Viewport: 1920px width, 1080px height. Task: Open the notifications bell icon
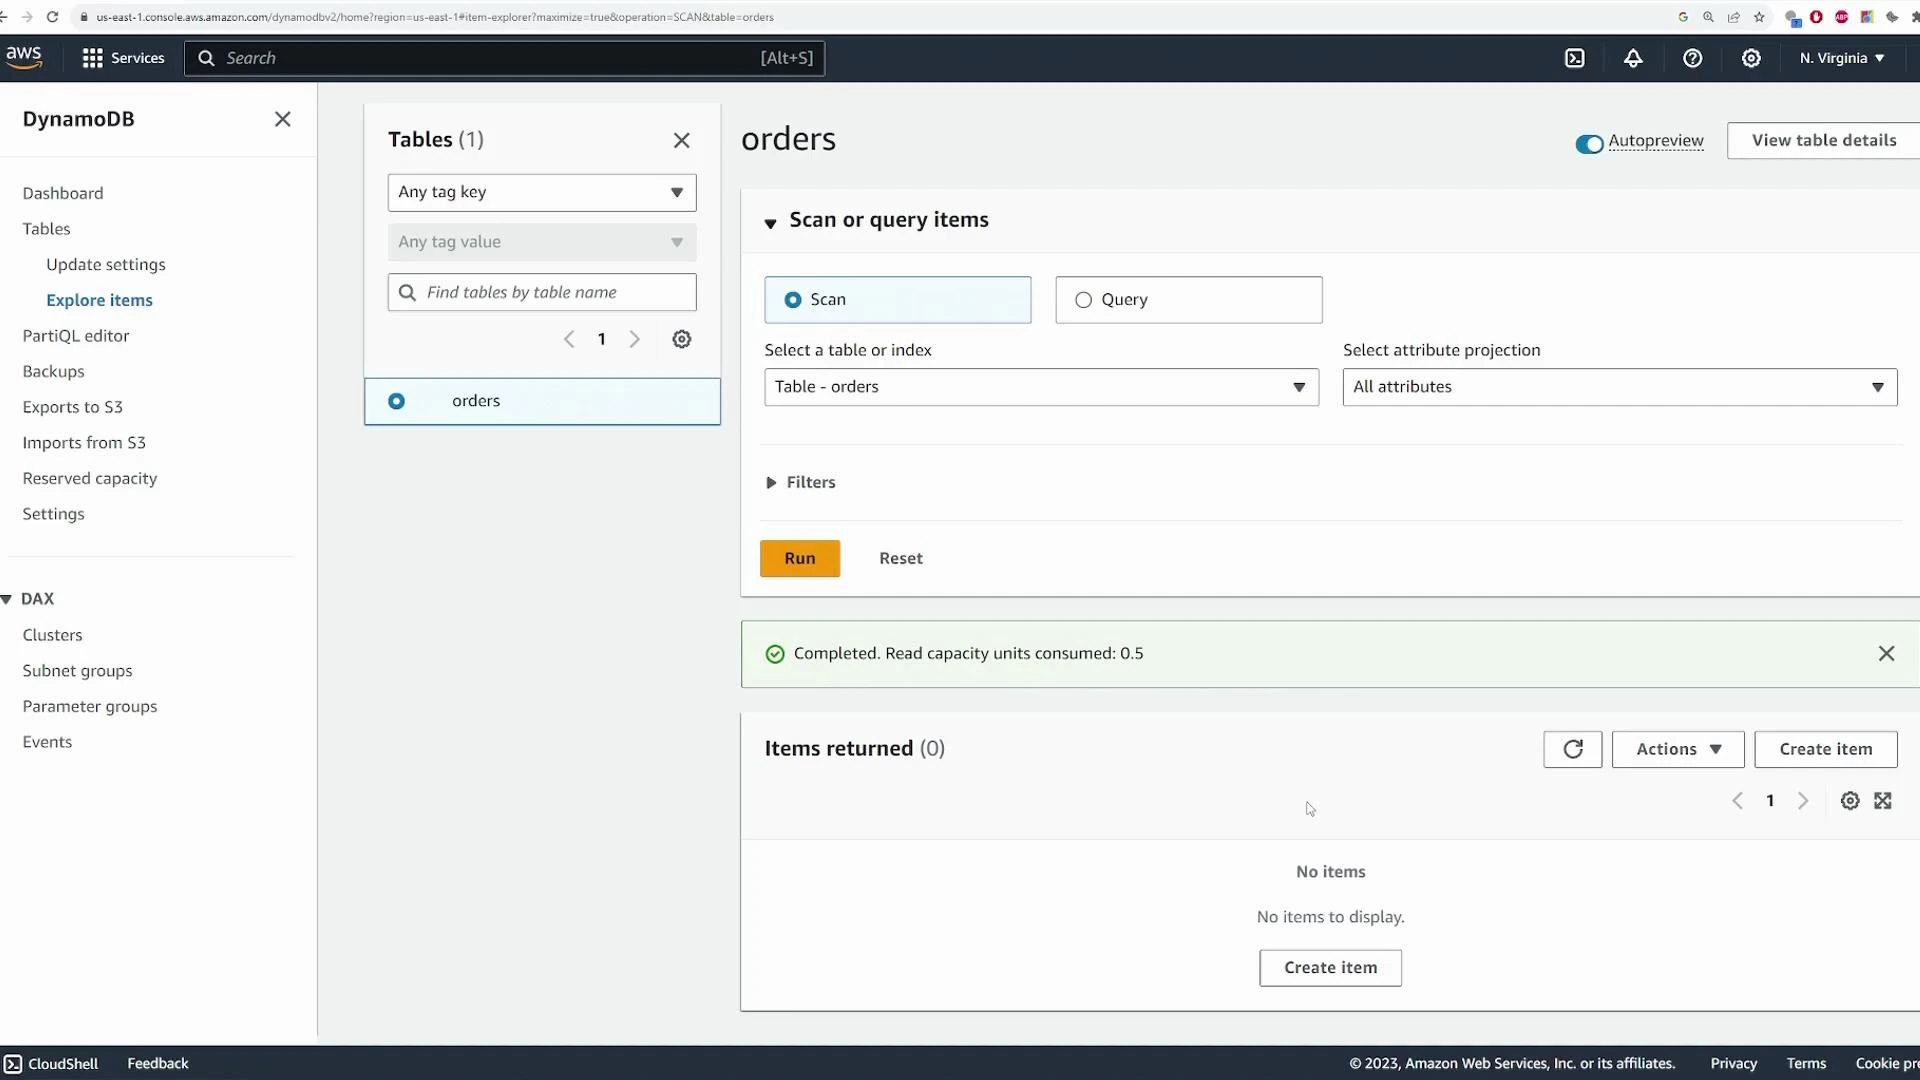tap(1634, 58)
